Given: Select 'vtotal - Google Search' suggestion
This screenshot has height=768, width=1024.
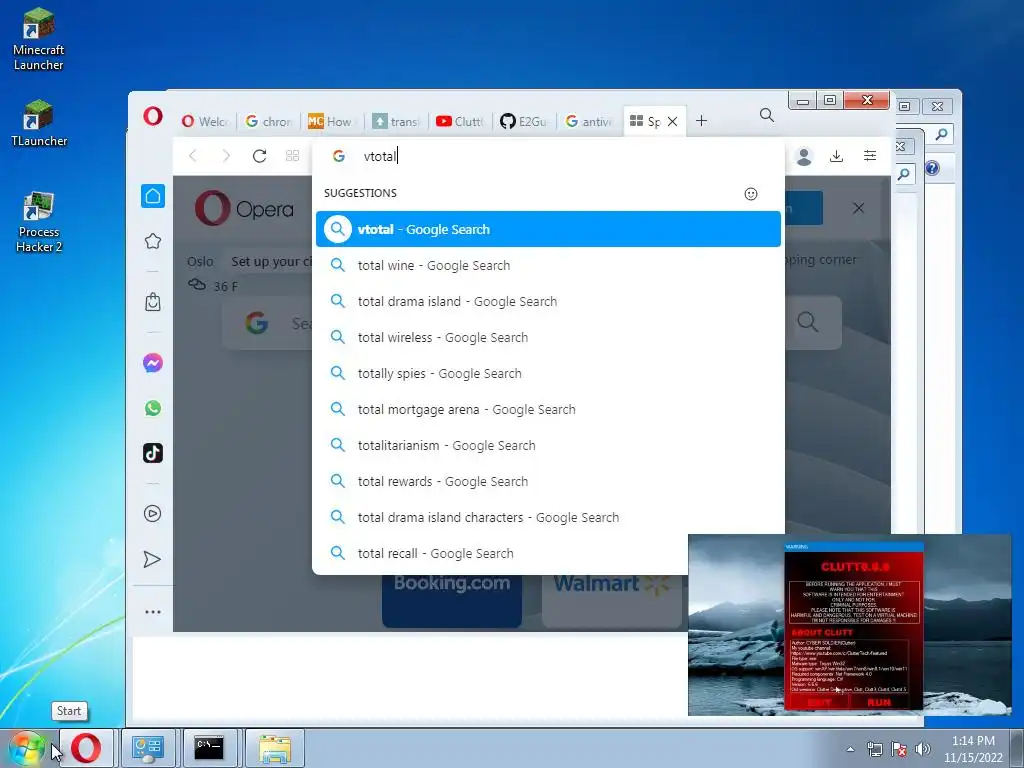Looking at the screenshot, I should pos(549,229).
